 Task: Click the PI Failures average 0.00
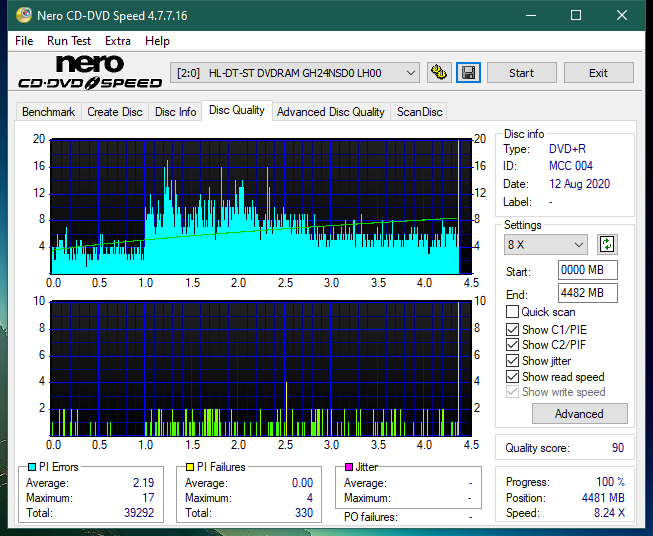tap(302, 483)
